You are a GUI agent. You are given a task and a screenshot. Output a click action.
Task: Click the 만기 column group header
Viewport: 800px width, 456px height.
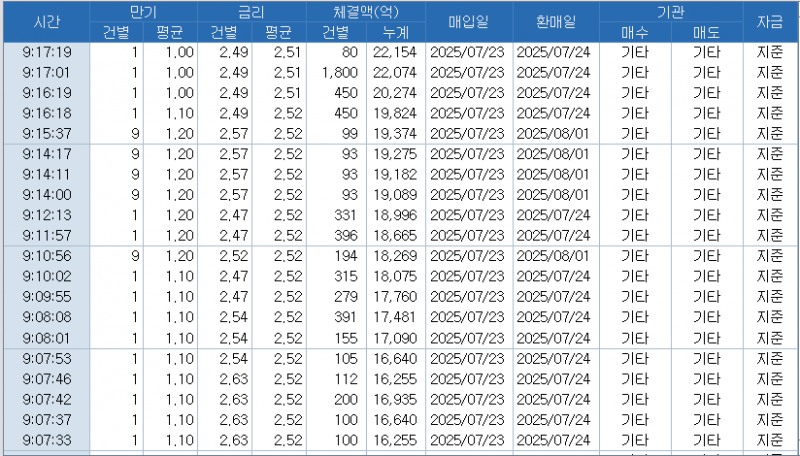(143, 11)
